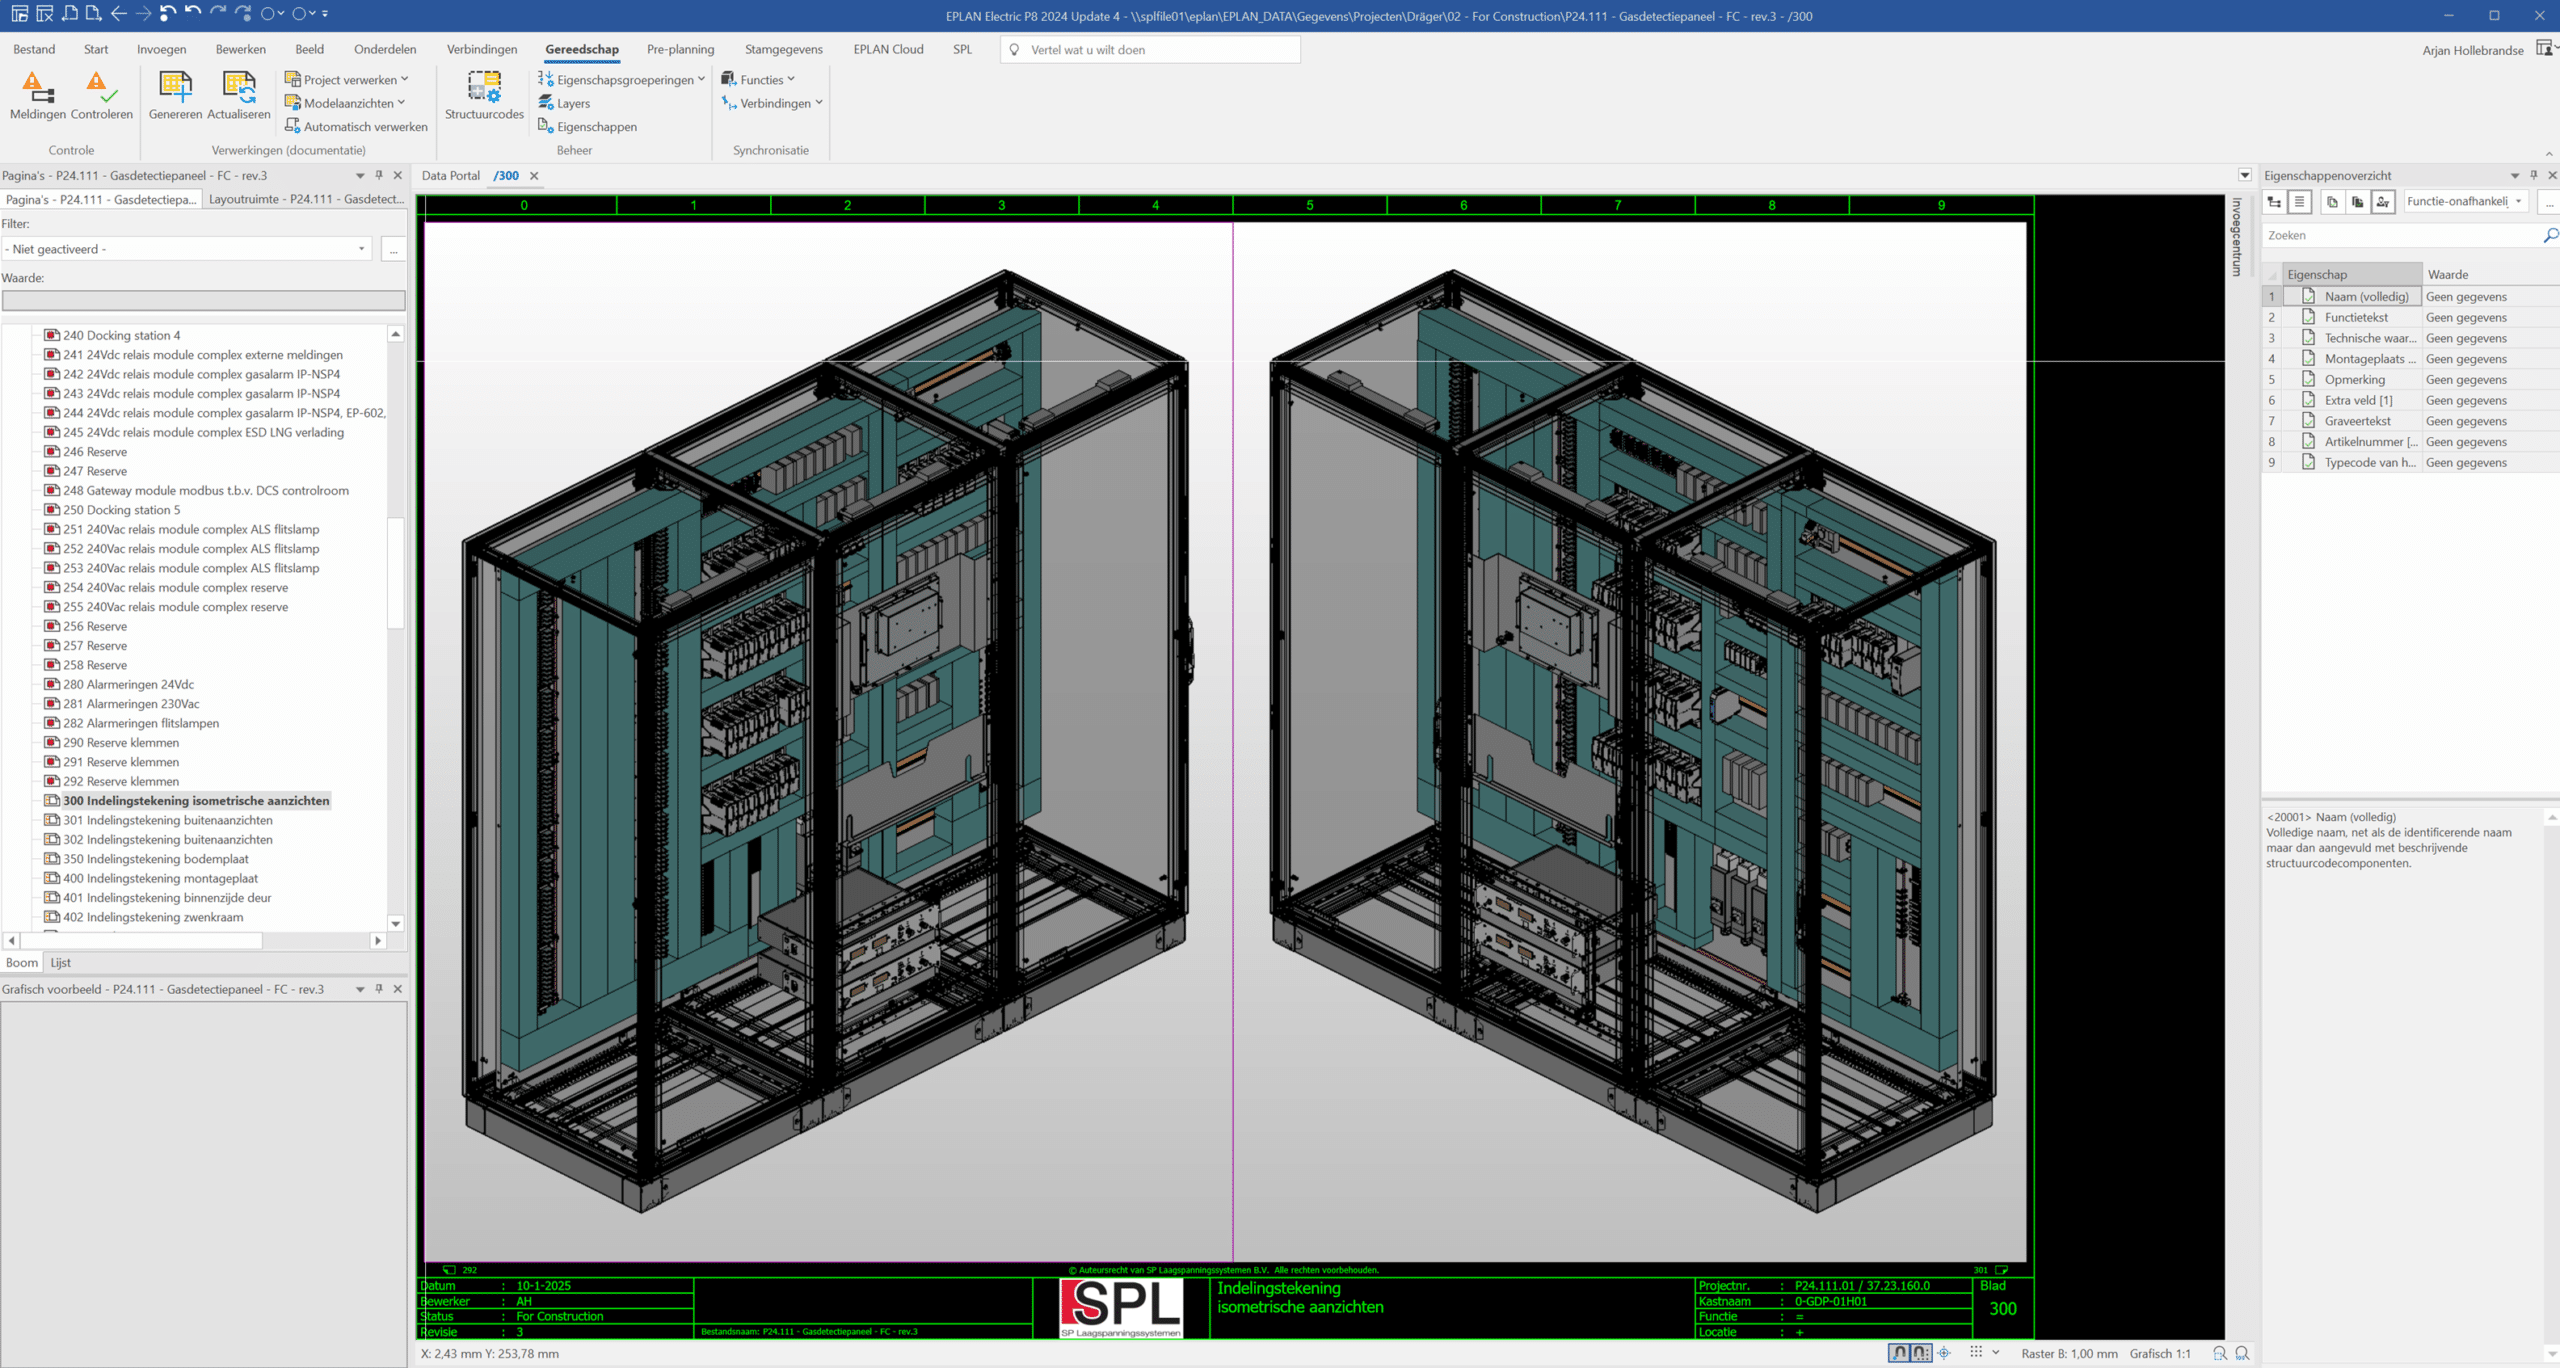The width and height of the screenshot is (2560, 1368).
Task: Switch page navigator to Lijst view
Action: point(61,963)
